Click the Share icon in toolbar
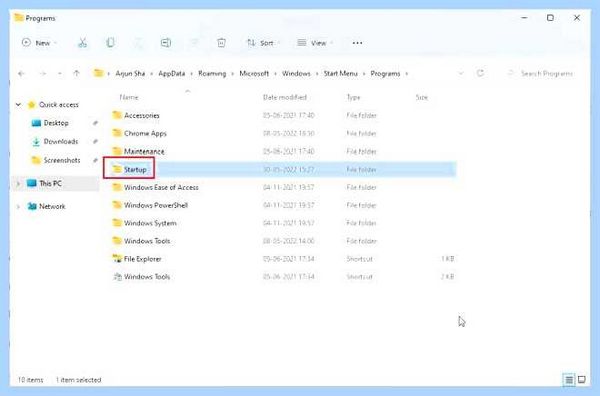This screenshot has width=600, height=396. [x=194, y=43]
